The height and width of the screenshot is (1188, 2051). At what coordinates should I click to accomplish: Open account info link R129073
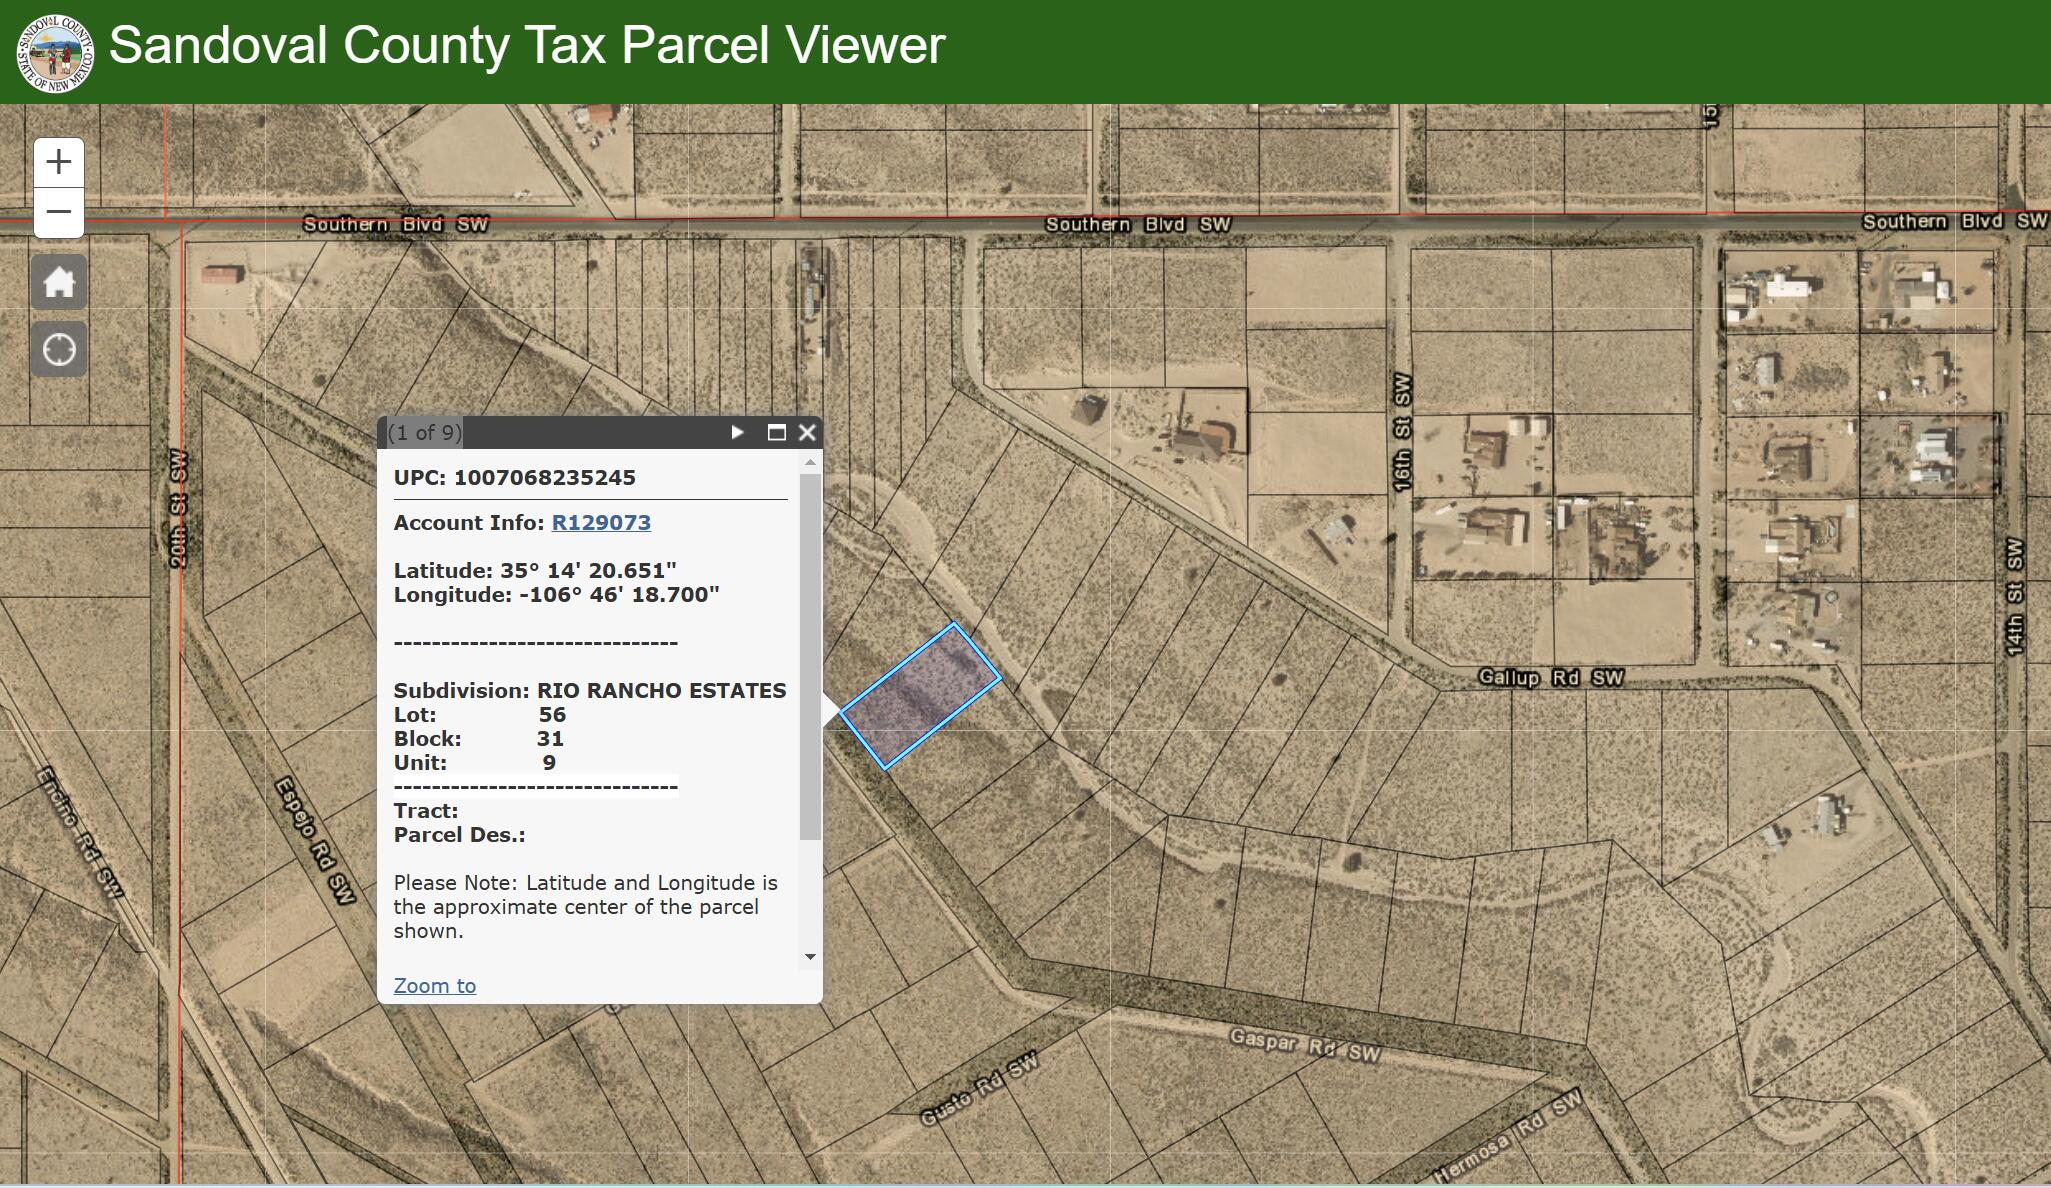(x=601, y=522)
